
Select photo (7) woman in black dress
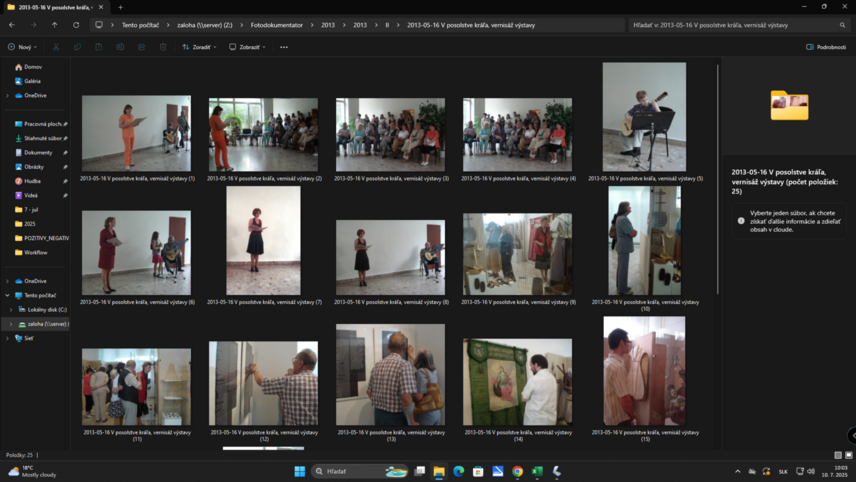click(263, 241)
